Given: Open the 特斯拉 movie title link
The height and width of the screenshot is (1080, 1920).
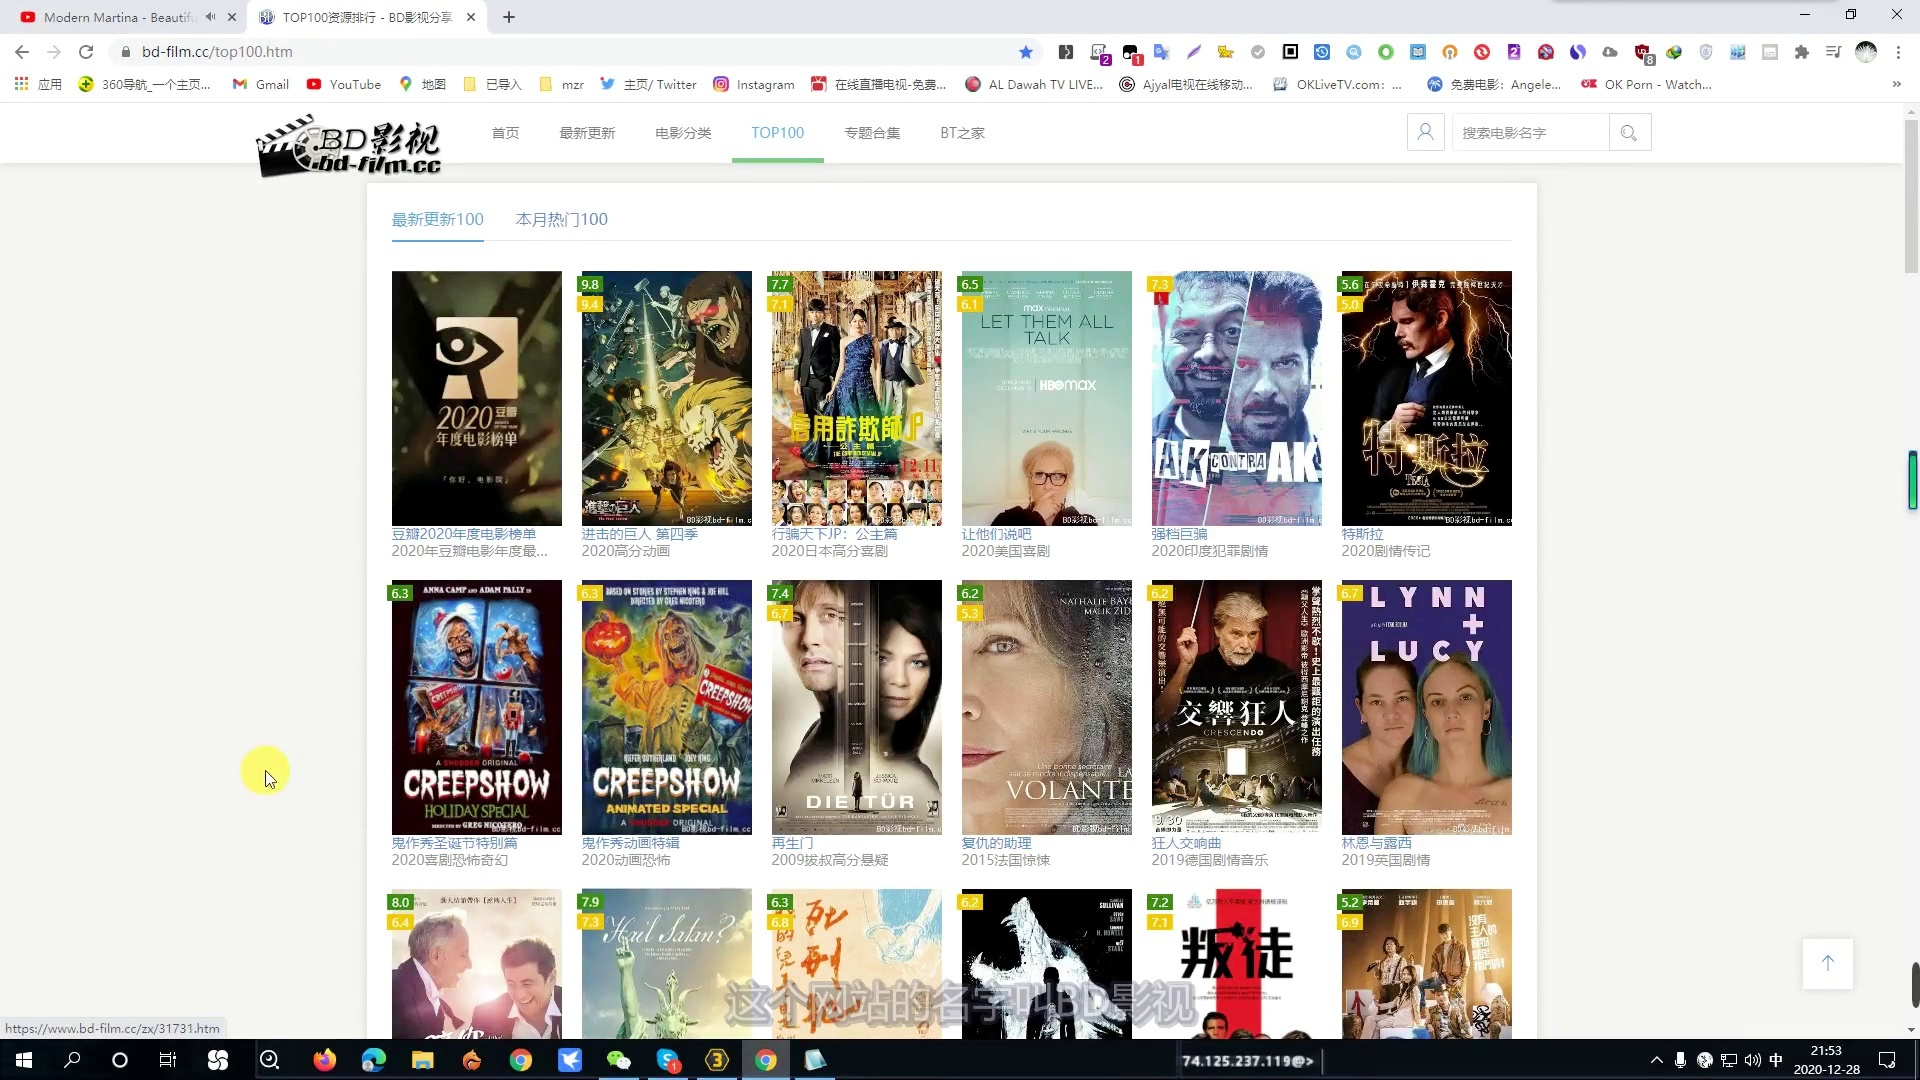Looking at the screenshot, I should pyautogui.click(x=1362, y=534).
